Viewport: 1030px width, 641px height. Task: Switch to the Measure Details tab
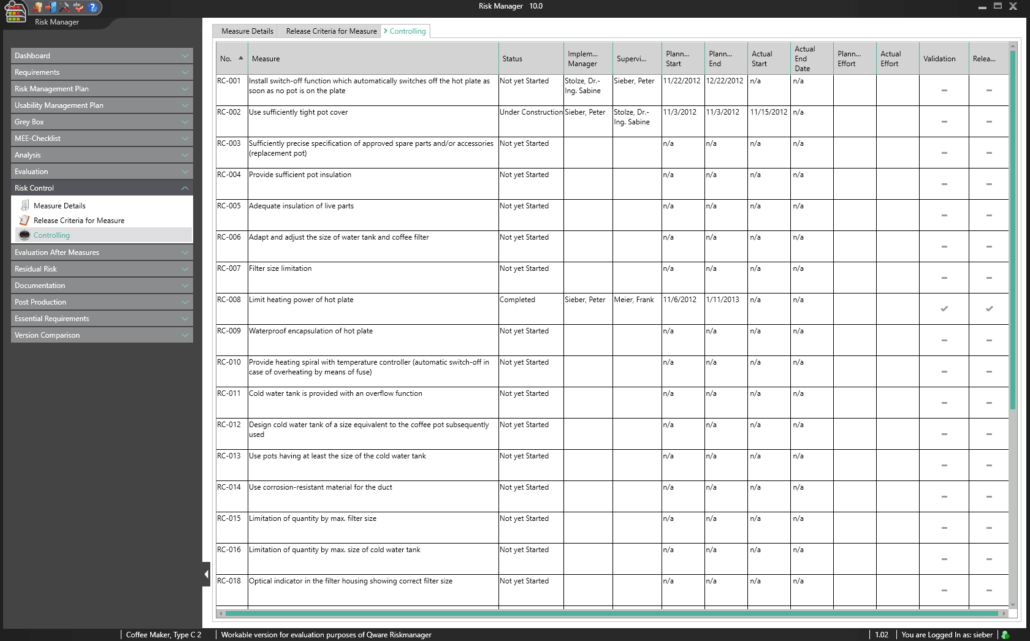[x=247, y=31]
